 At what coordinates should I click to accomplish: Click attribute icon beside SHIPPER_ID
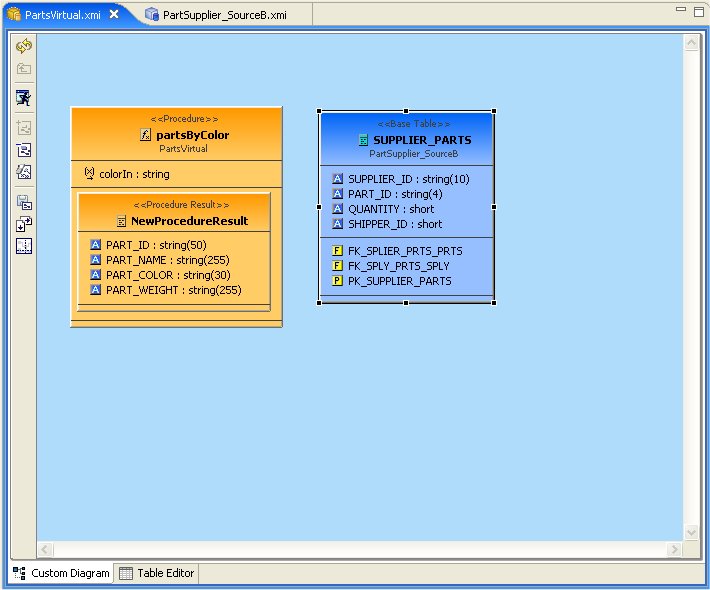(x=337, y=224)
